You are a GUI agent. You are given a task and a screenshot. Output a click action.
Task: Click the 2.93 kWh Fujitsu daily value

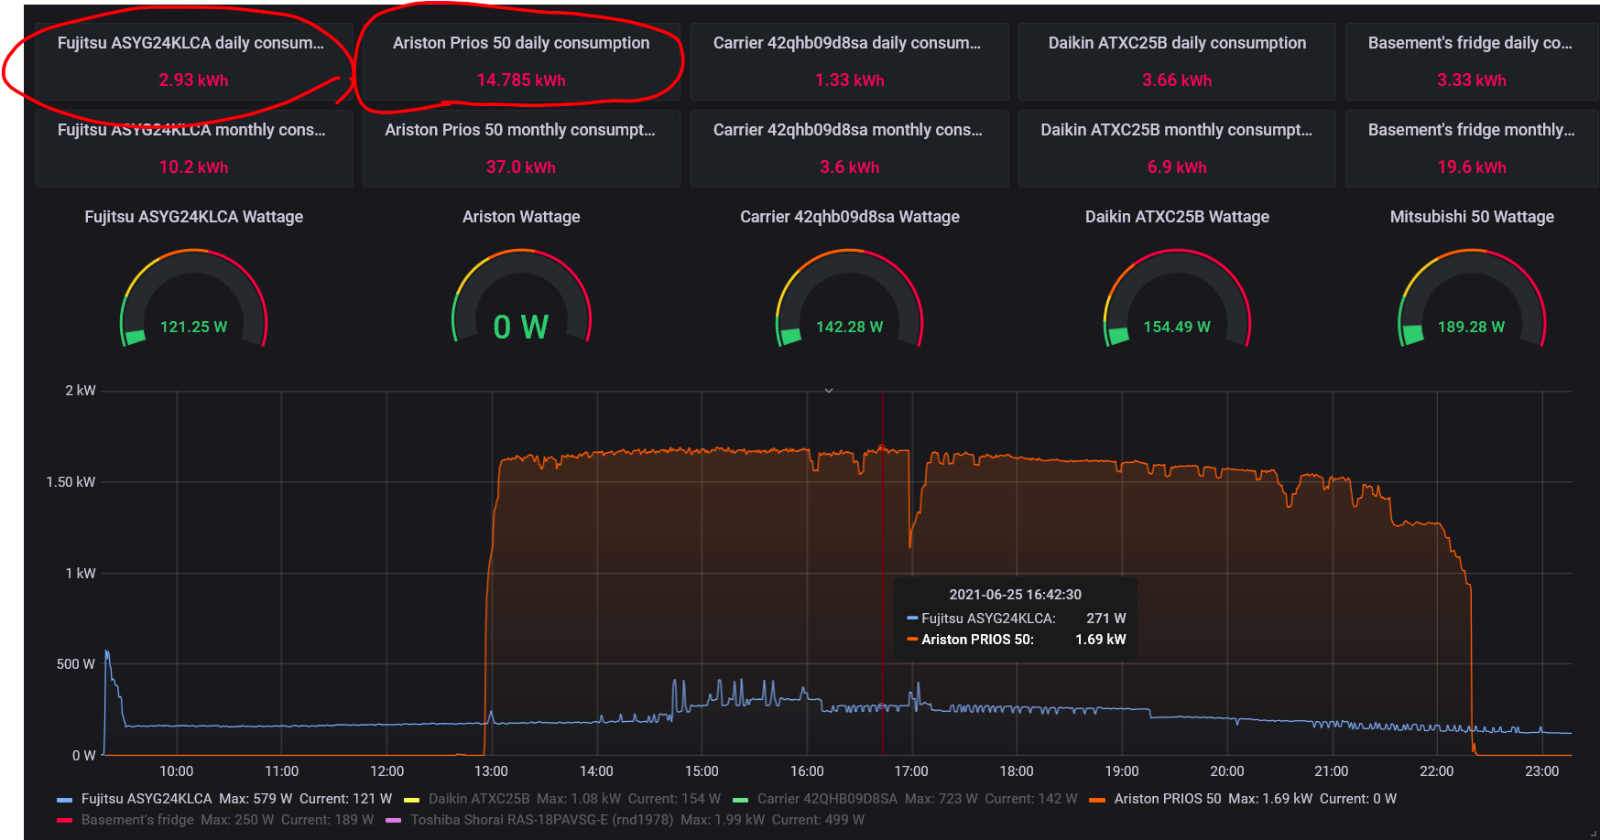193,80
